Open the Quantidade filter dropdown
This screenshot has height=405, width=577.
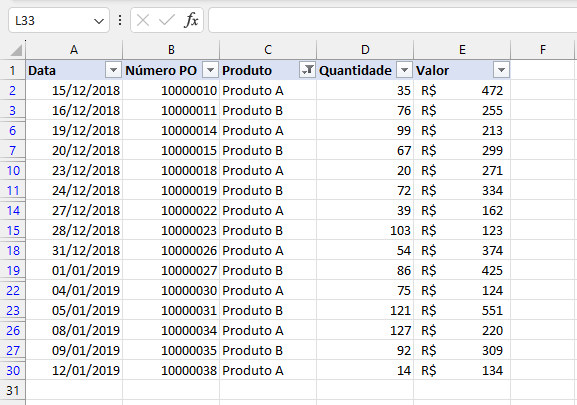tap(404, 70)
